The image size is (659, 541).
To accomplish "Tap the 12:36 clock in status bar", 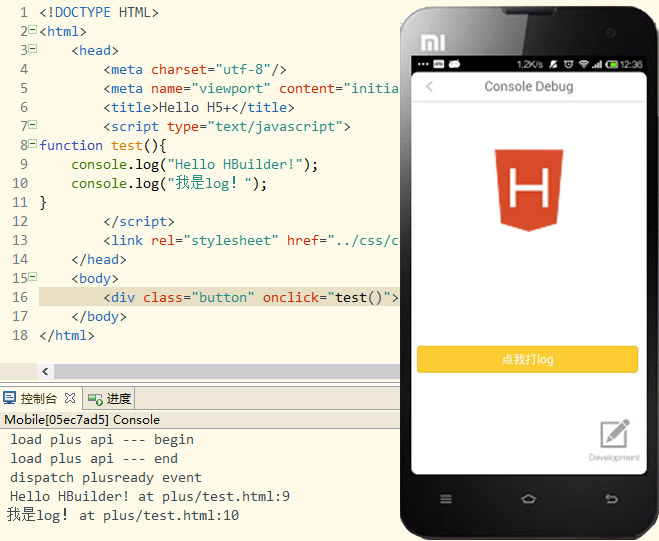I will pyautogui.click(x=631, y=64).
